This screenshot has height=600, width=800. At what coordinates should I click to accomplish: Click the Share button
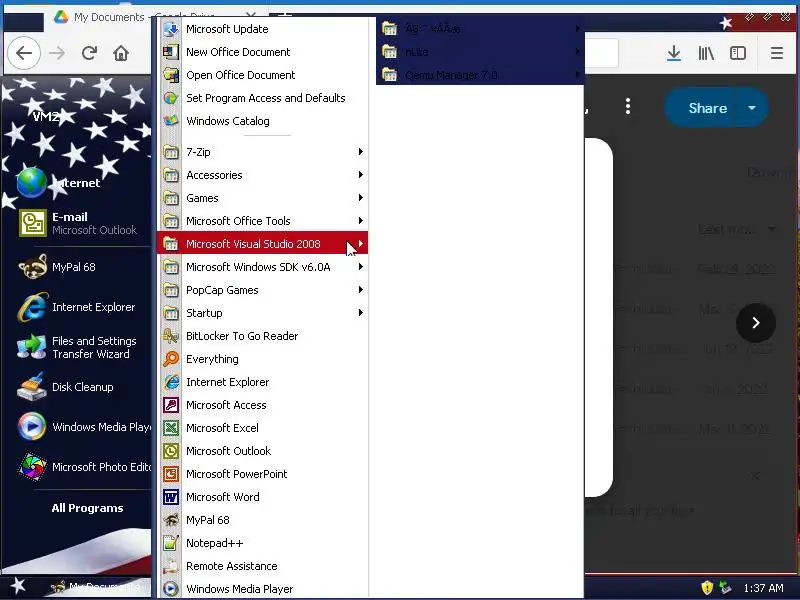coord(708,108)
